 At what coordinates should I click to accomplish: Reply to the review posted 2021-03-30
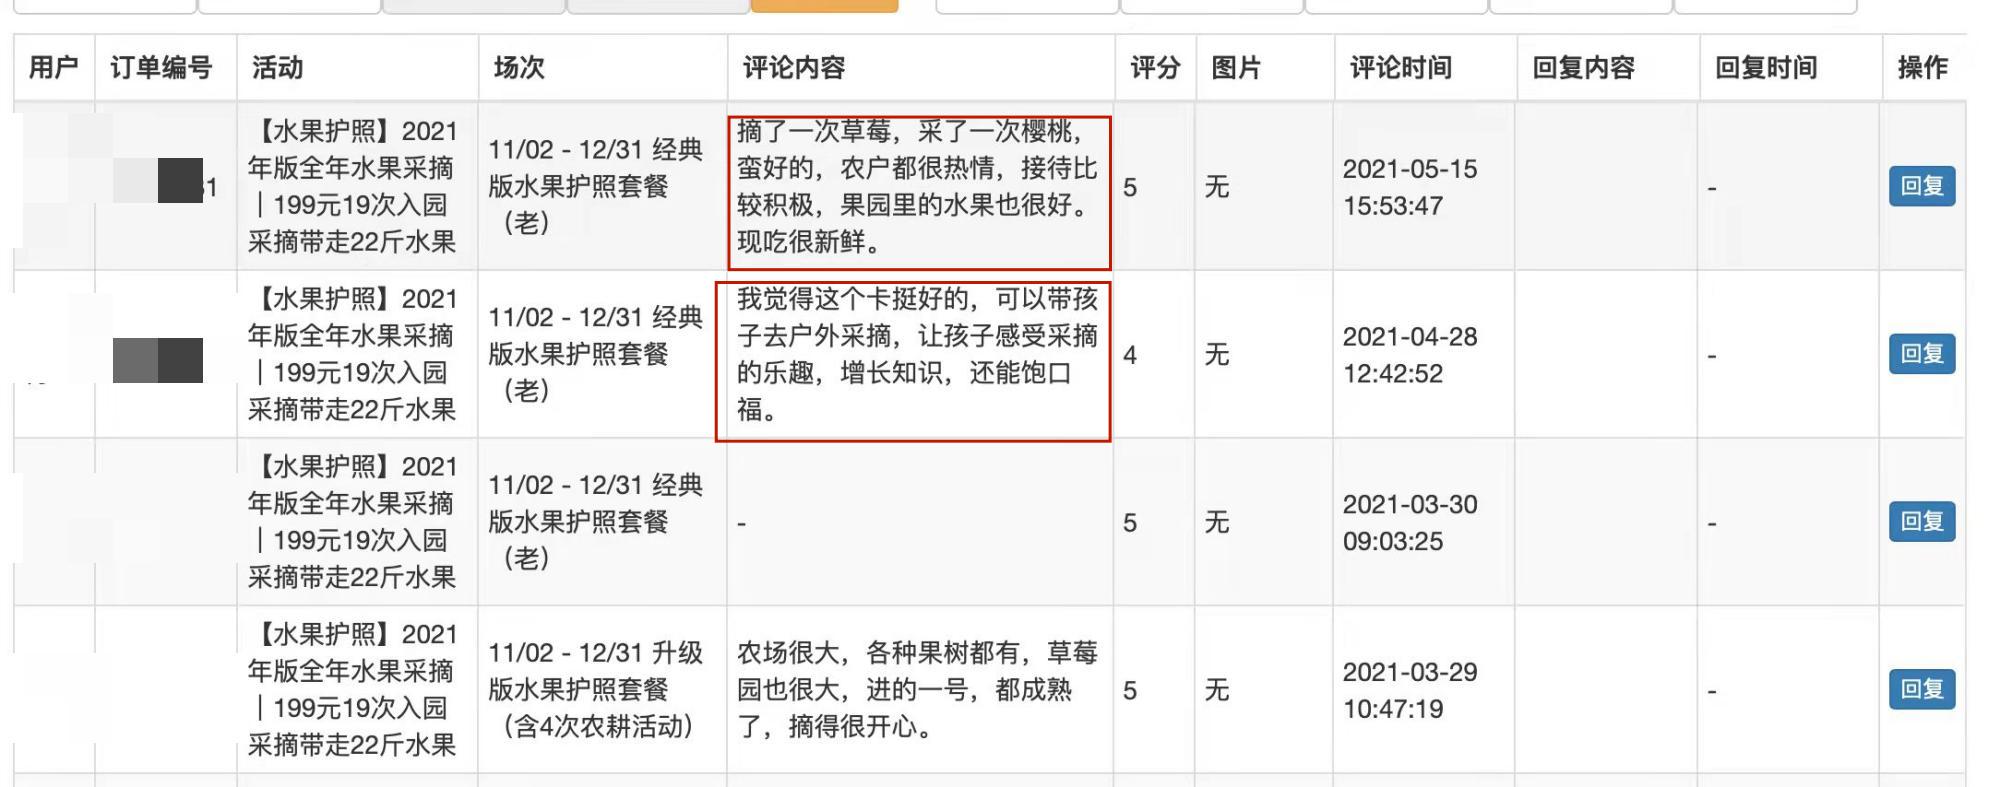pyautogui.click(x=1921, y=522)
